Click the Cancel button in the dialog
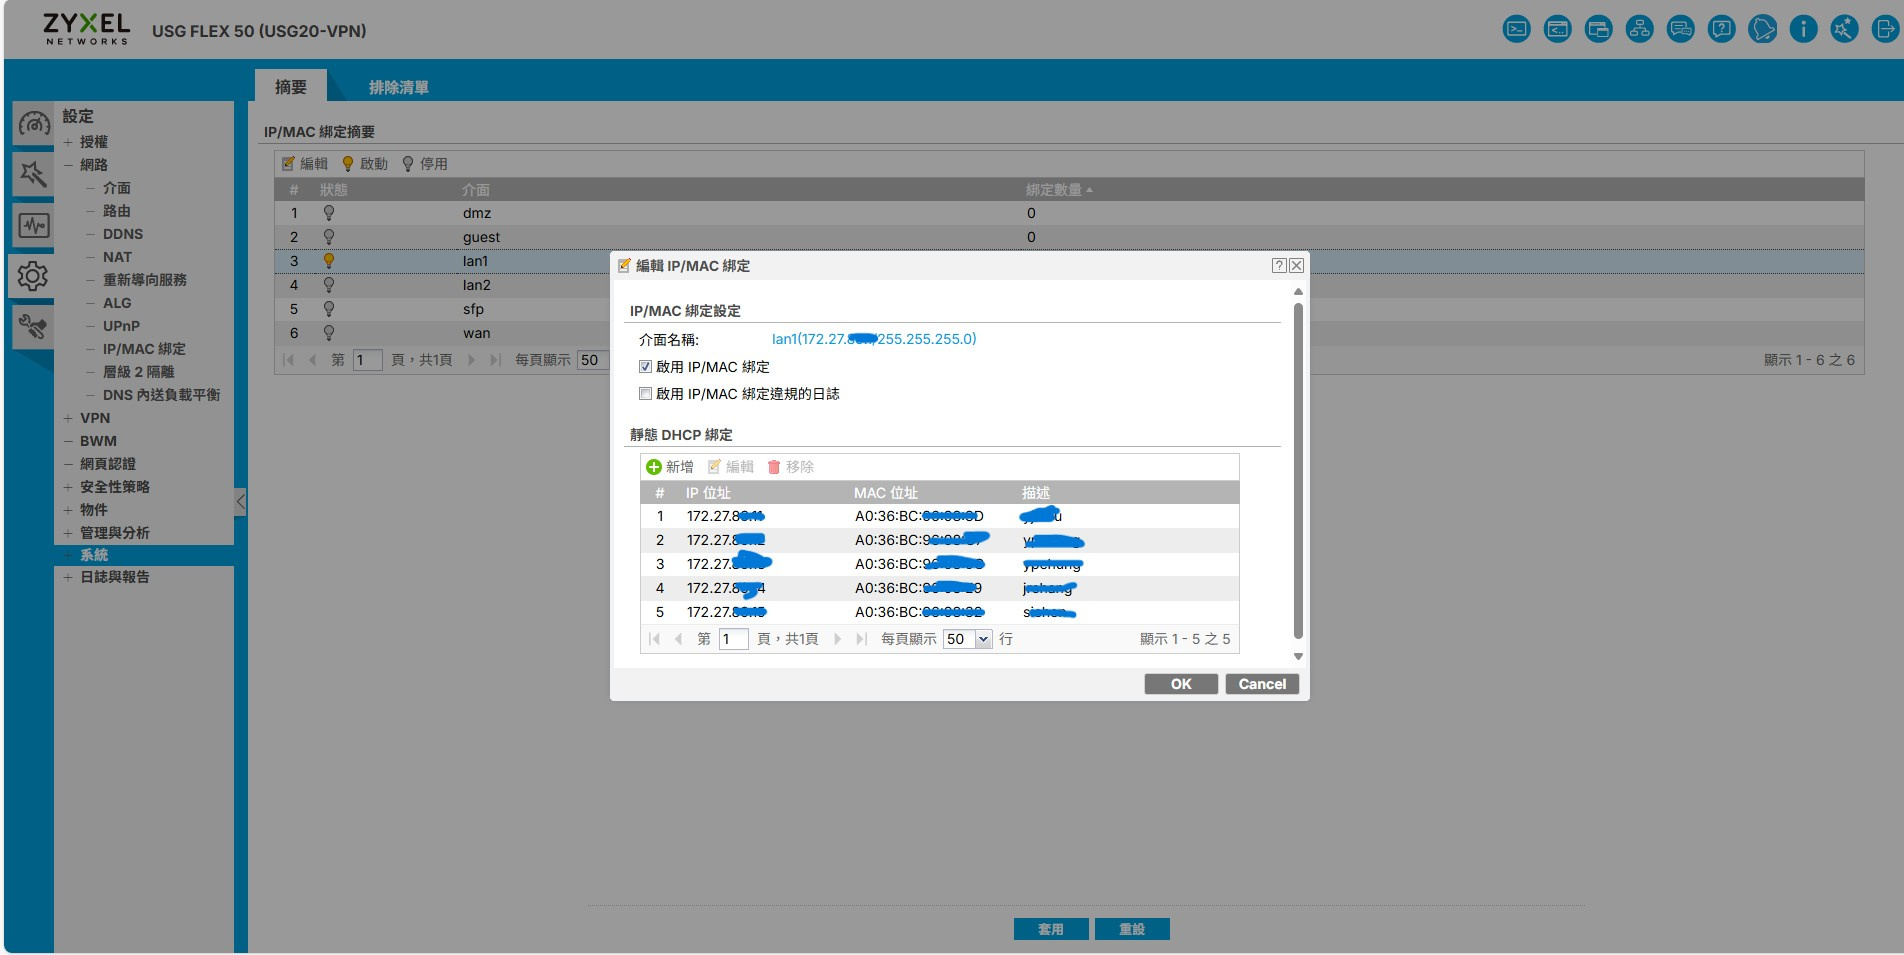1904x955 pixels. (x=1262, y=684)
